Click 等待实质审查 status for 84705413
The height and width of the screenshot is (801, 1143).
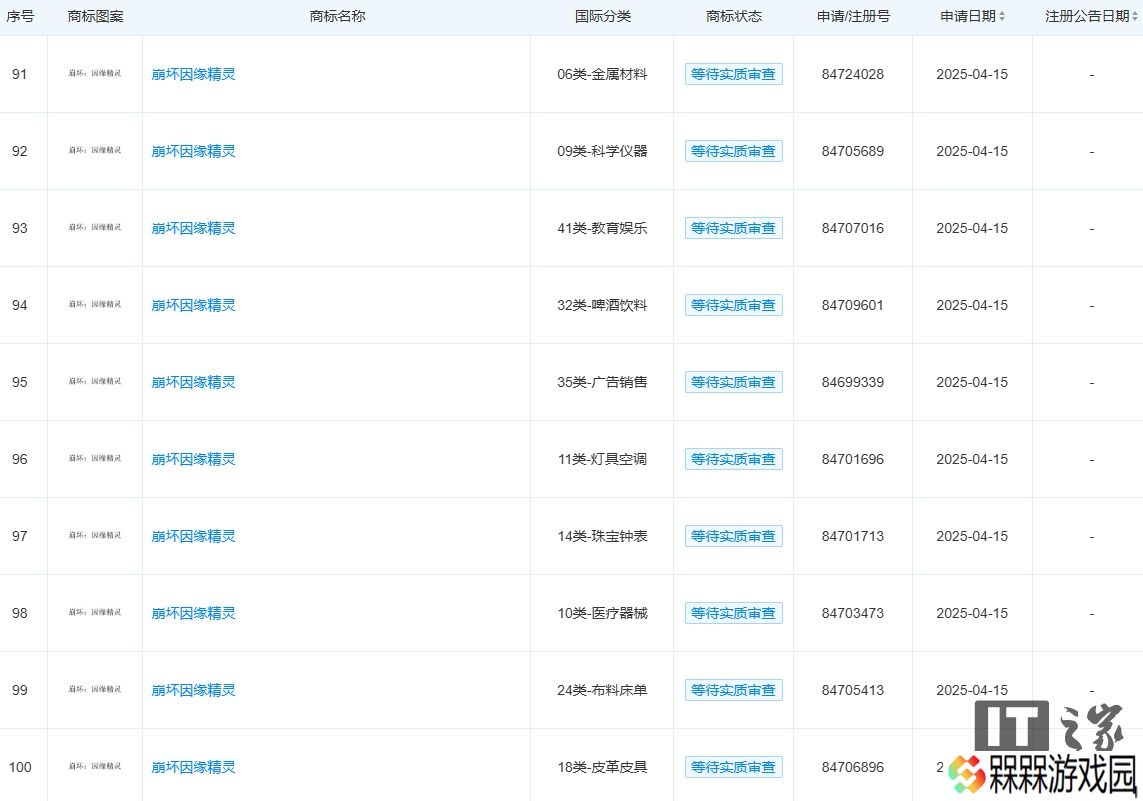pyautogui.click(x=733, y=690)
